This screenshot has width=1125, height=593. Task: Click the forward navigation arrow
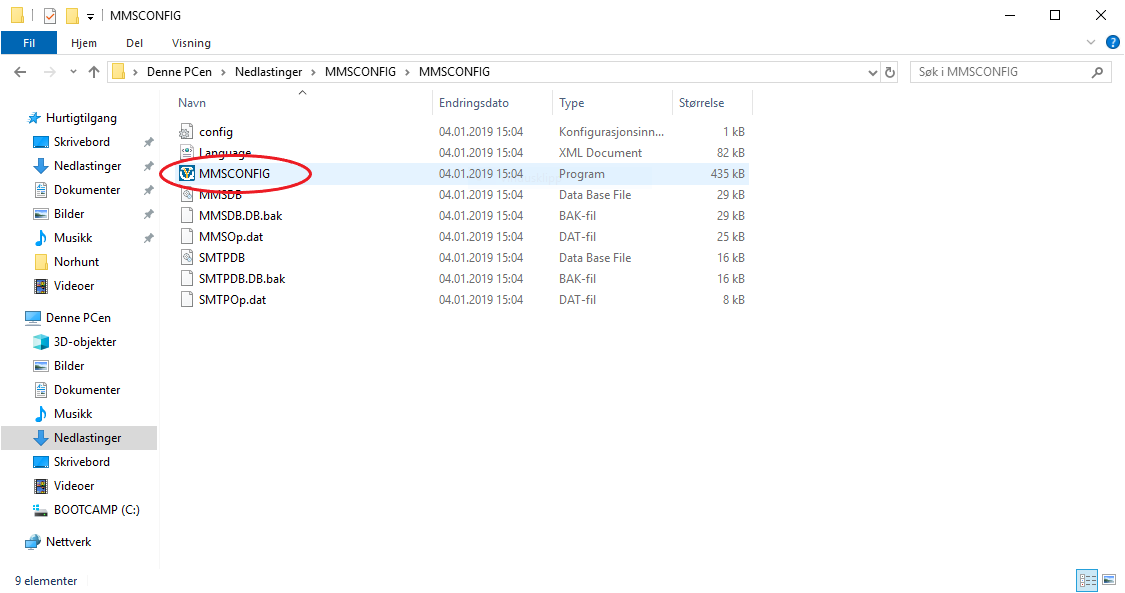click(50, 72)
